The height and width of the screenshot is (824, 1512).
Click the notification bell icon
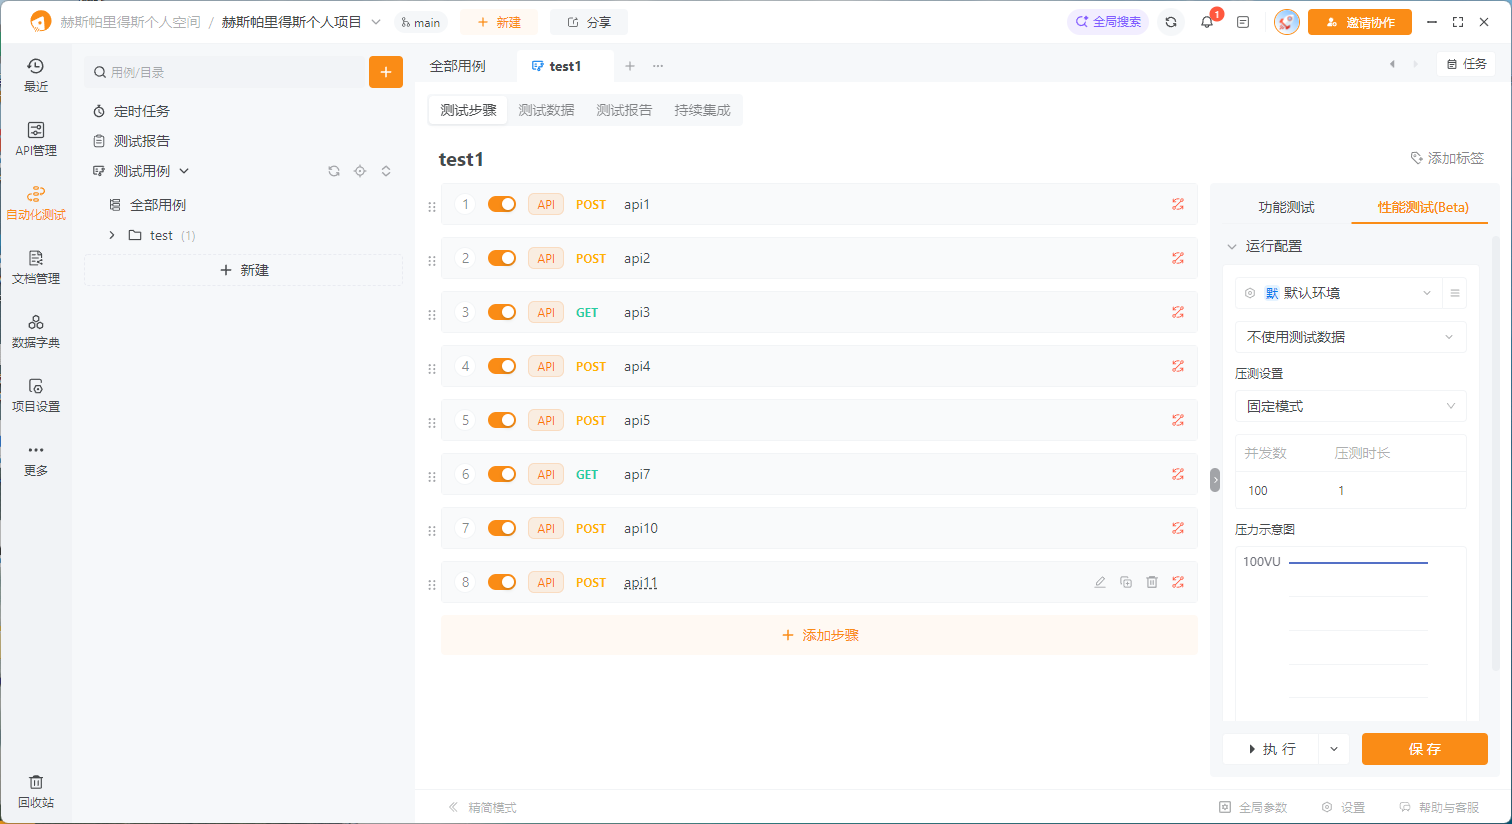tap(1207, 22)
